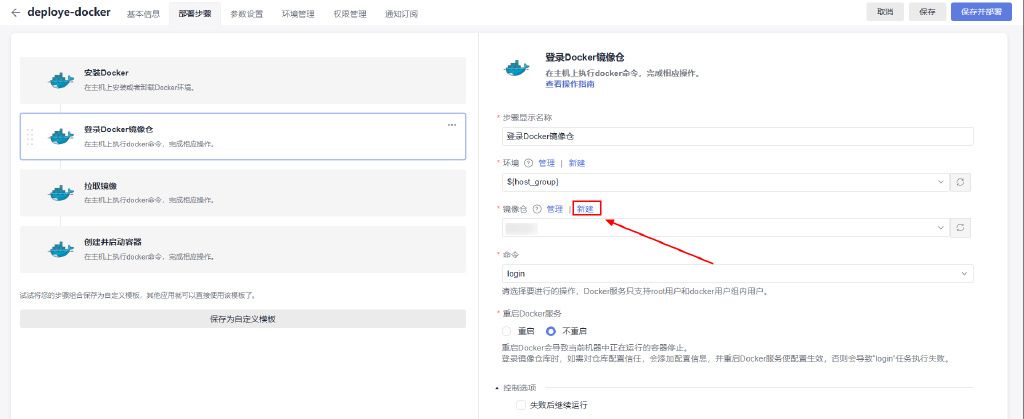The image size is (1024, 419).
Task: Click the help icon next to 镜像仓
Action: 537,209
